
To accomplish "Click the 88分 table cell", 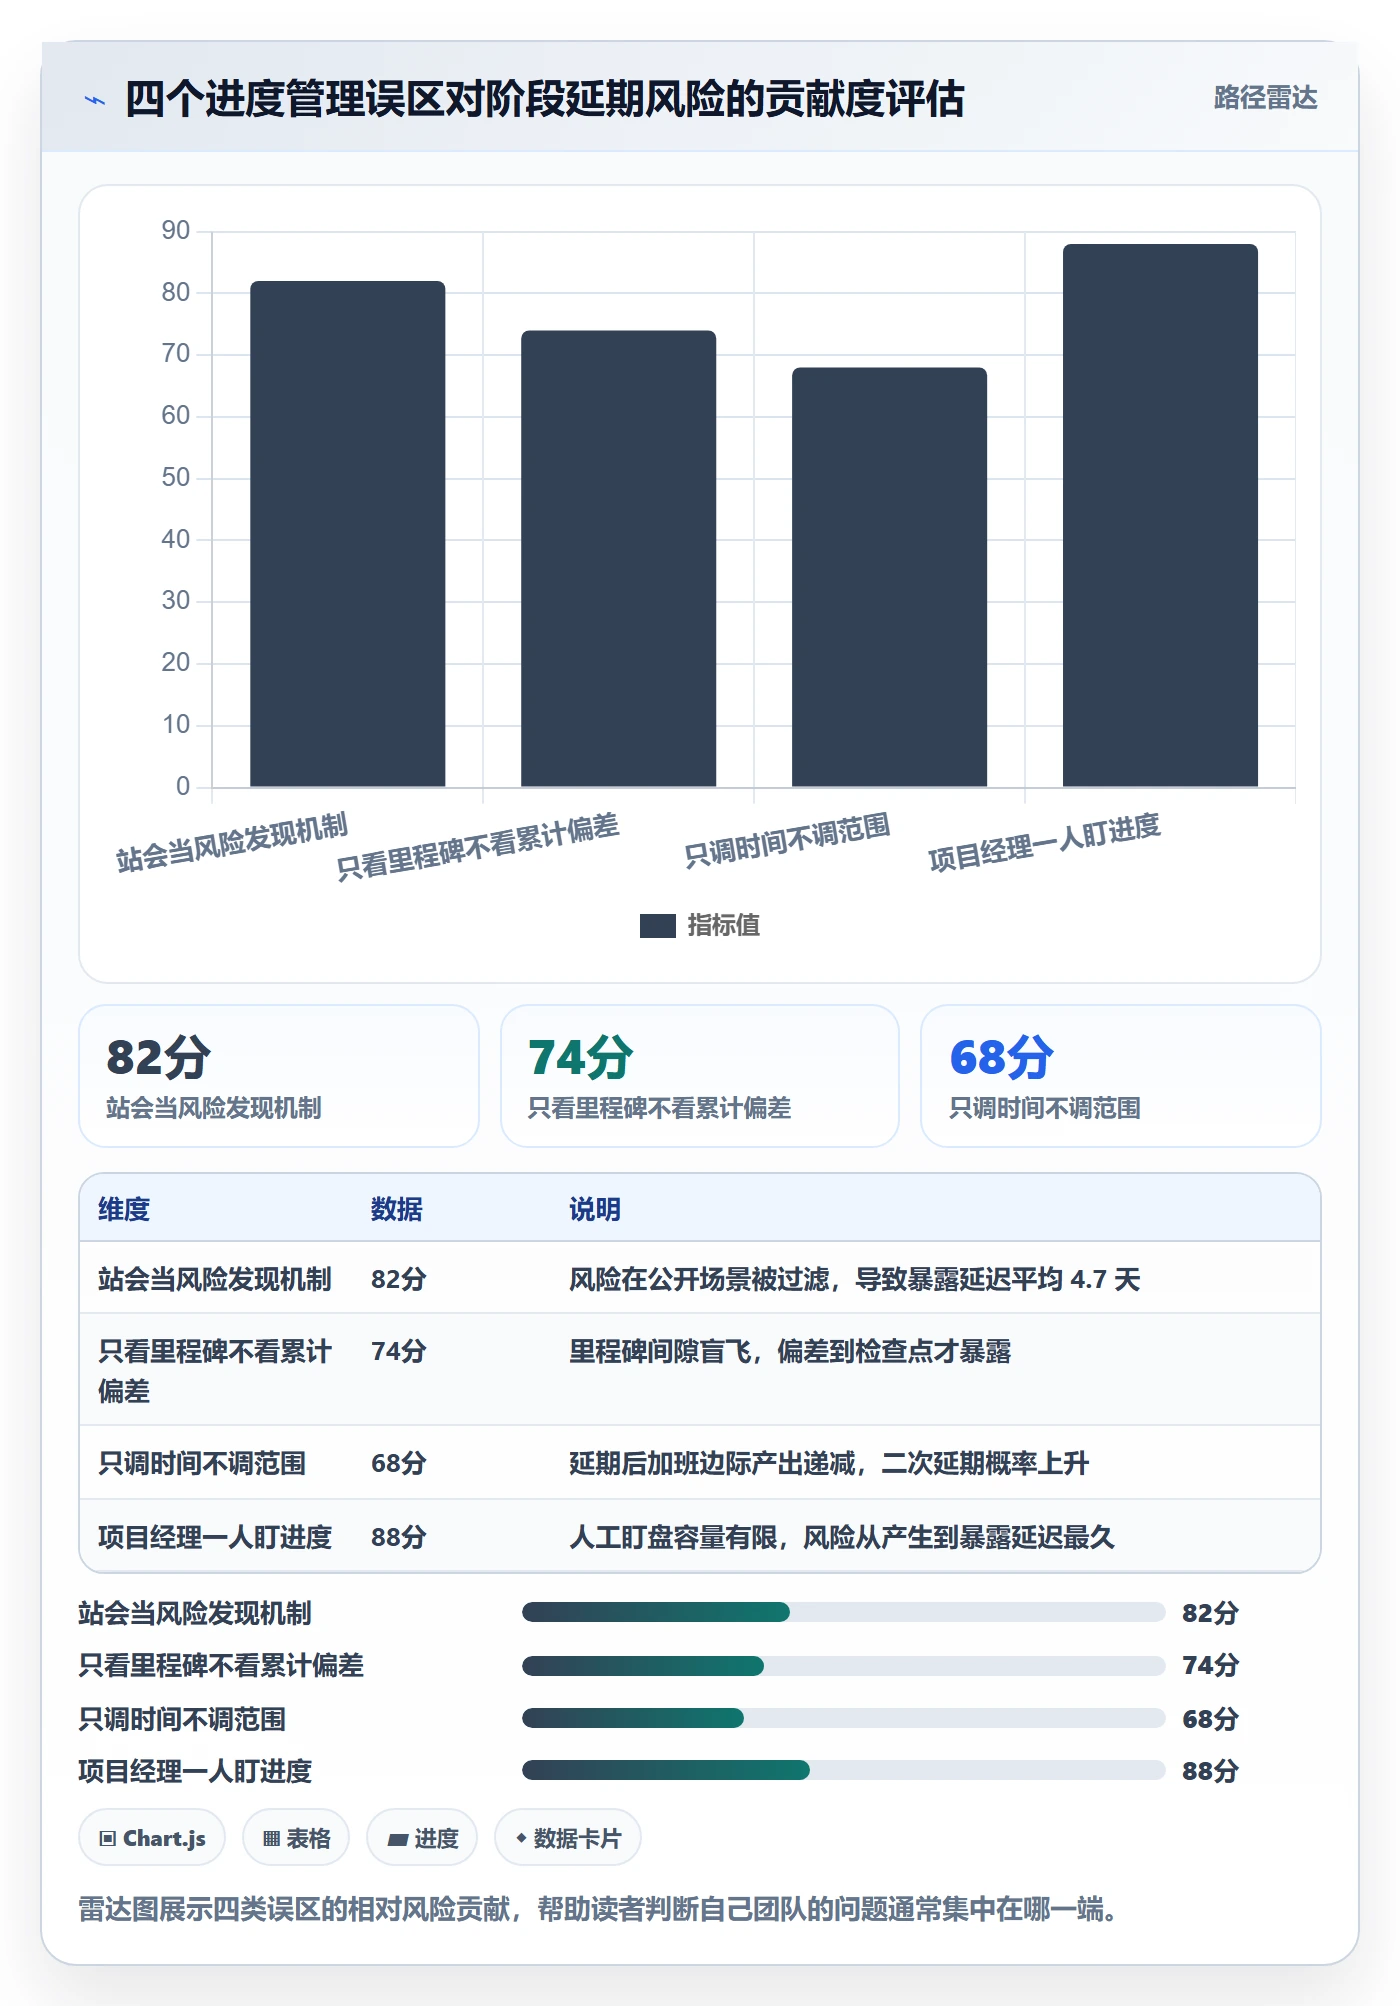I will pos(398,1537).
